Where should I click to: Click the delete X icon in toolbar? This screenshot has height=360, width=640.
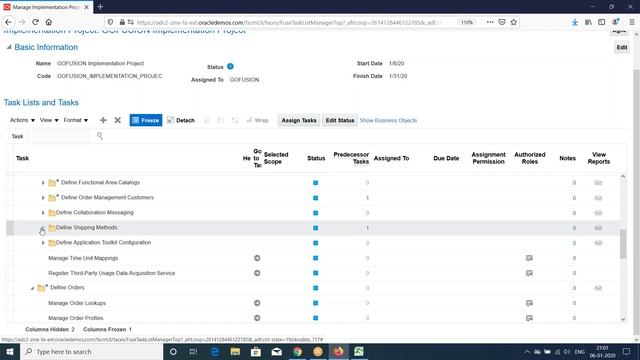(x=118, y=120)
